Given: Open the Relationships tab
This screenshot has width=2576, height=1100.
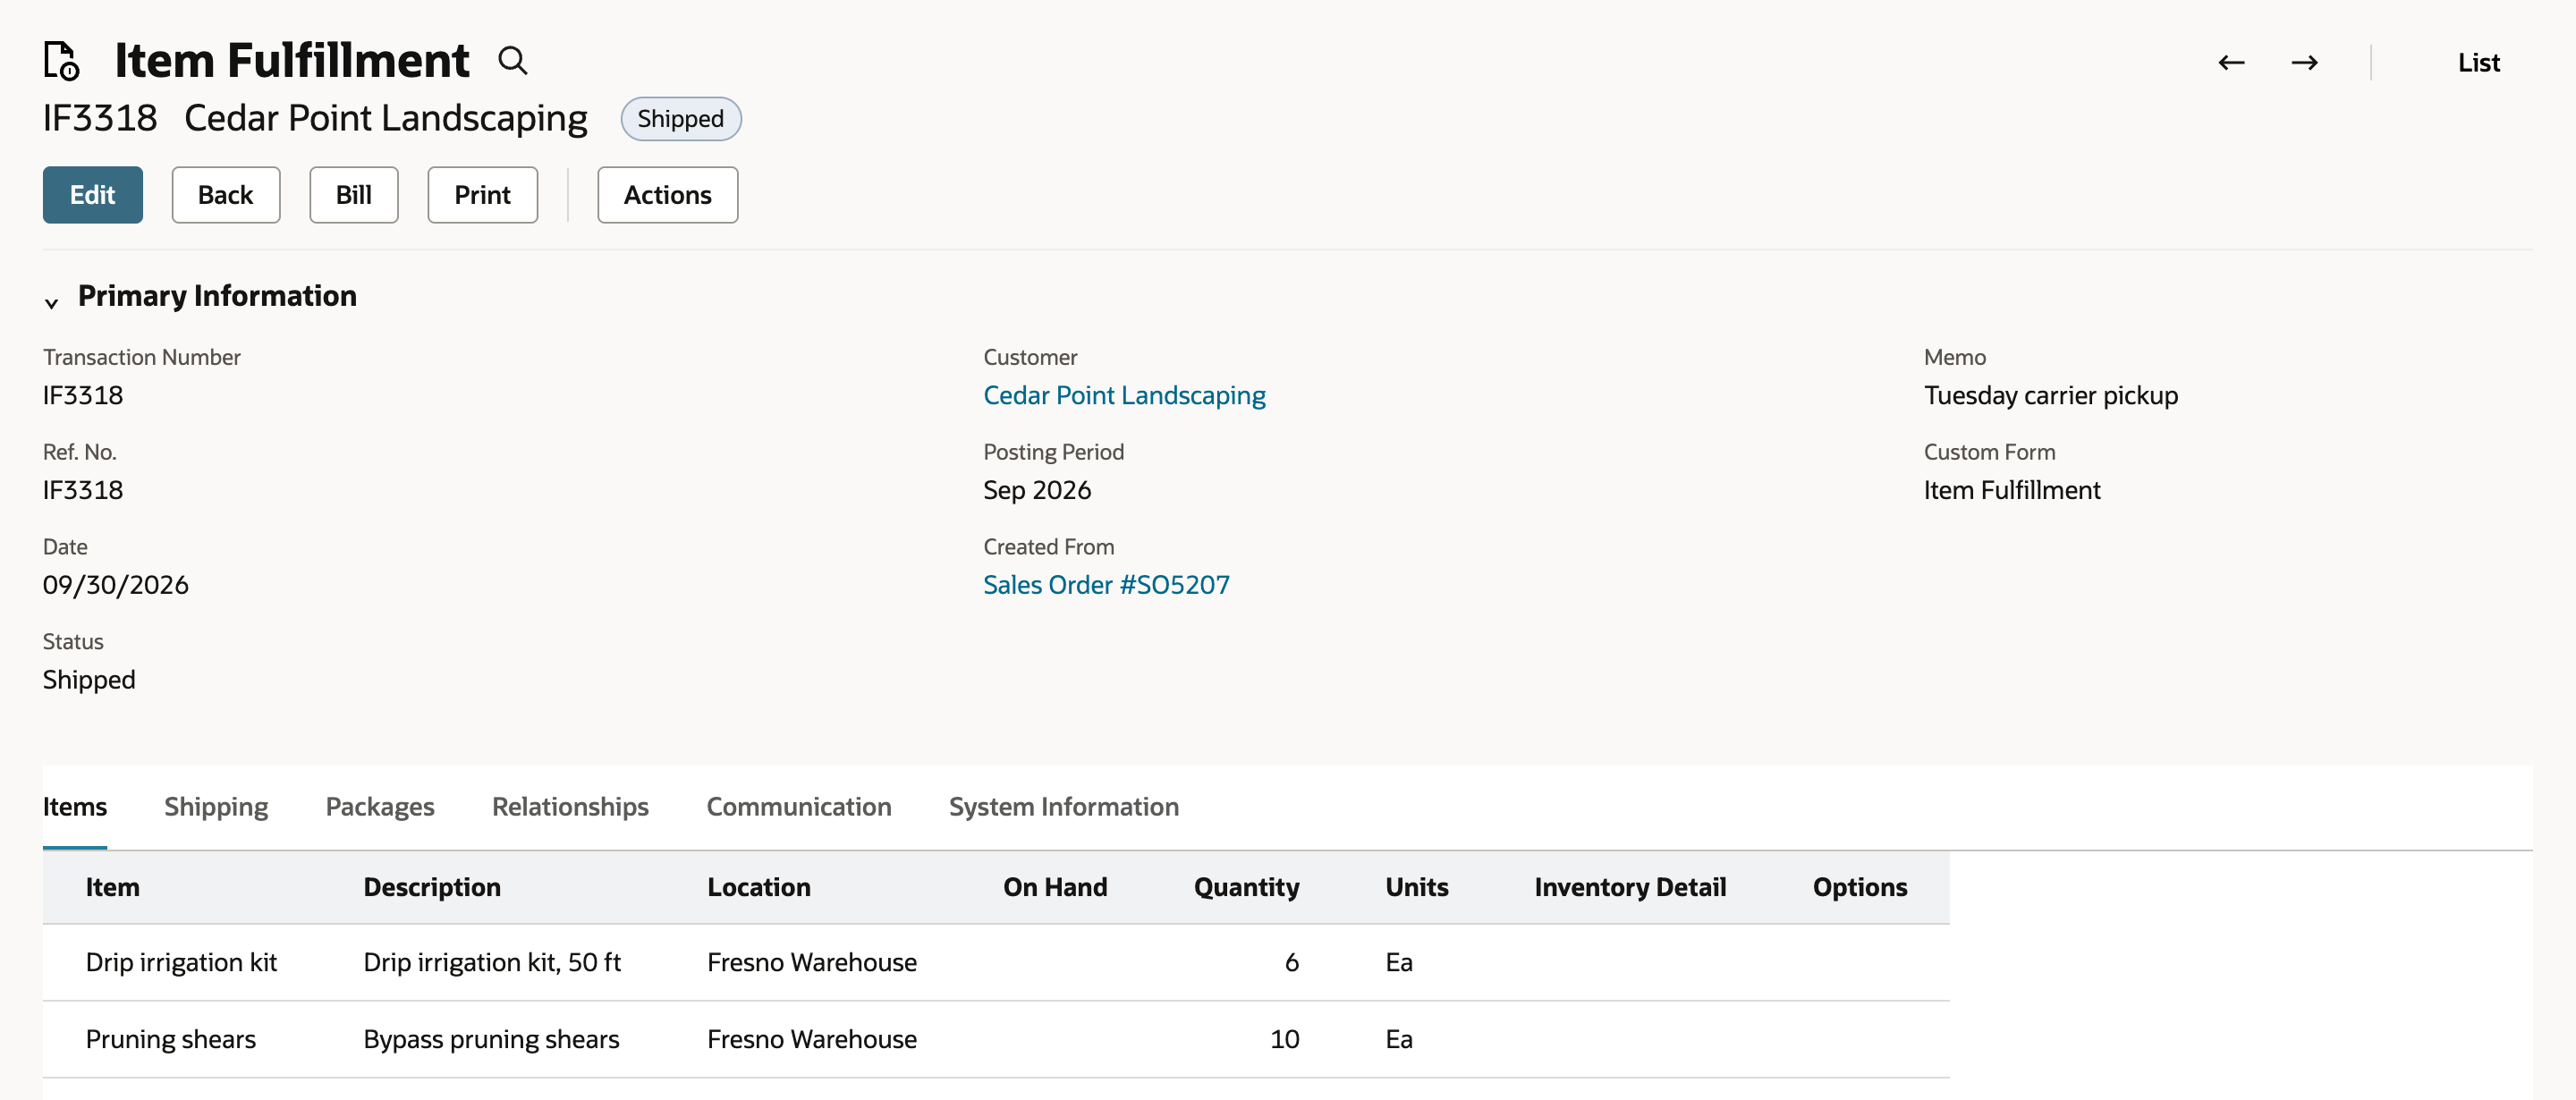Looking at the screenshot, I should 570,807.
